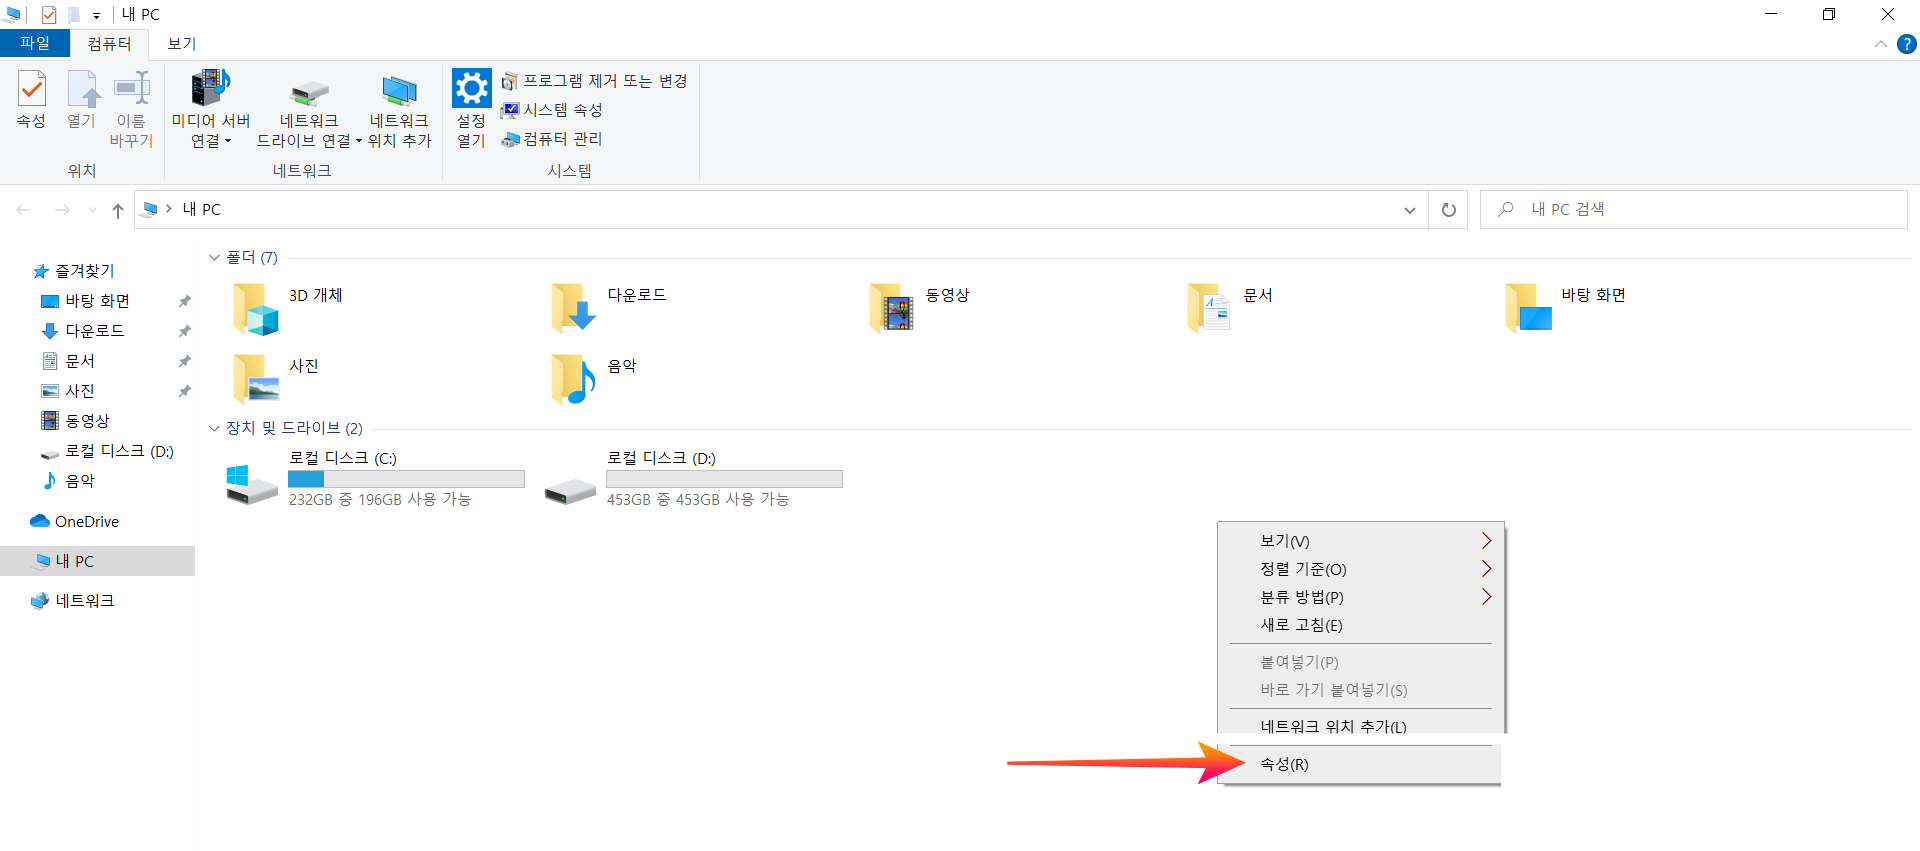Select the 로컬 디스크 (D:) drive icon in main pane

tap(570, 490)
